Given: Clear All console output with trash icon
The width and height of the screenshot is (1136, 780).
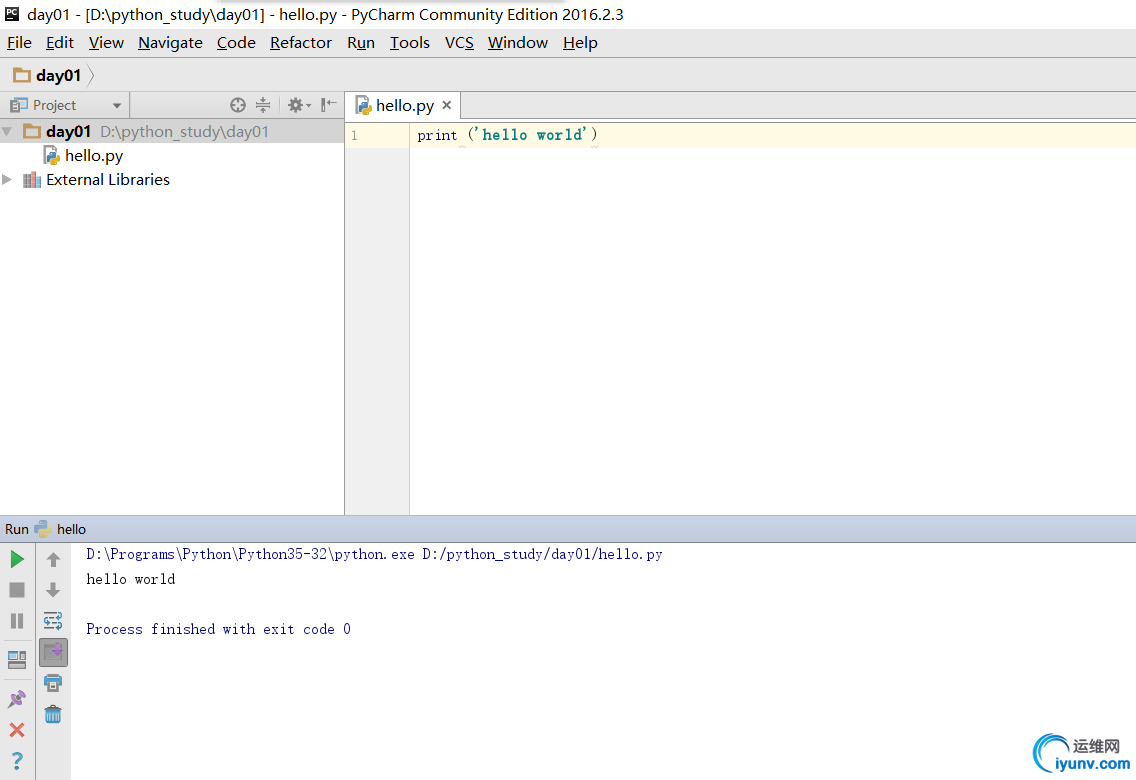Looking at the screenshot, I should pos(53,715).
